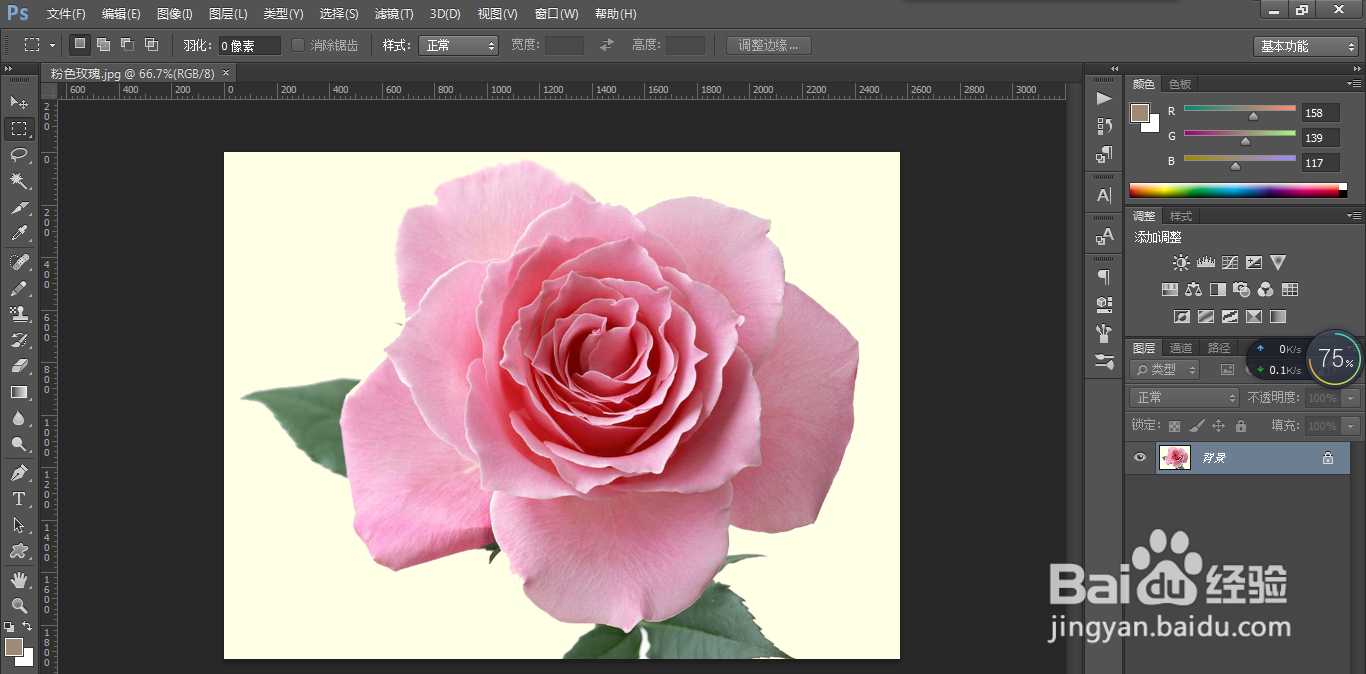Click the Zoom tool in the toolbox
The image size is (1366, 674).
click(19, 606)
